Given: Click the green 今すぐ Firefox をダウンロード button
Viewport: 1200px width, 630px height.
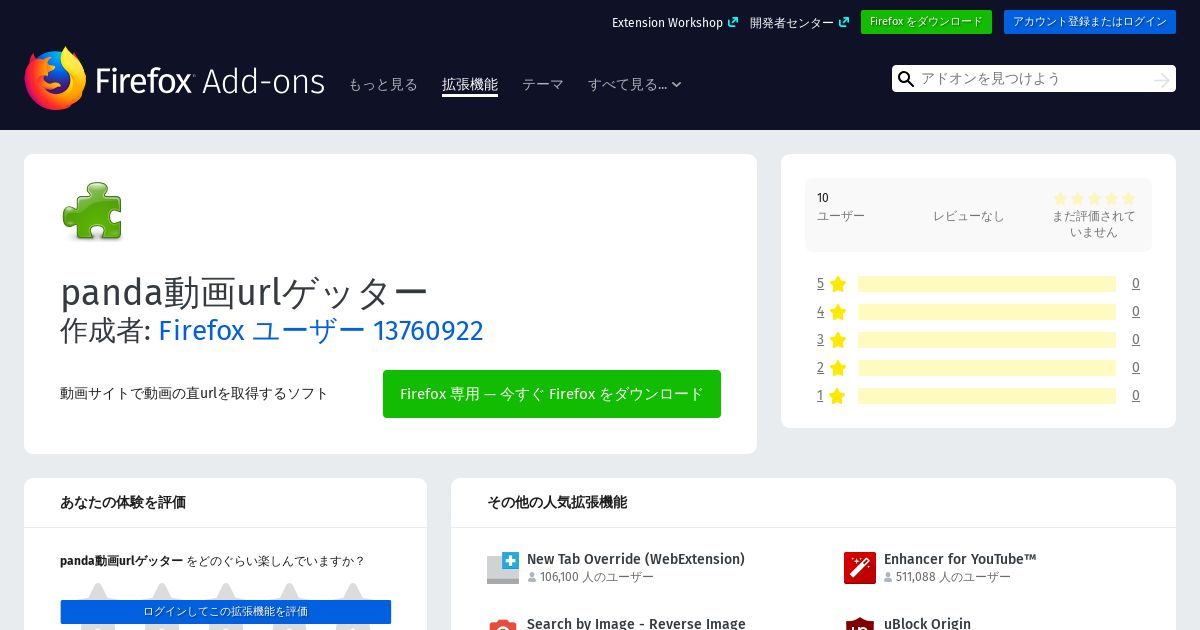Looking at the screenshot, I should tap(552, 394).
